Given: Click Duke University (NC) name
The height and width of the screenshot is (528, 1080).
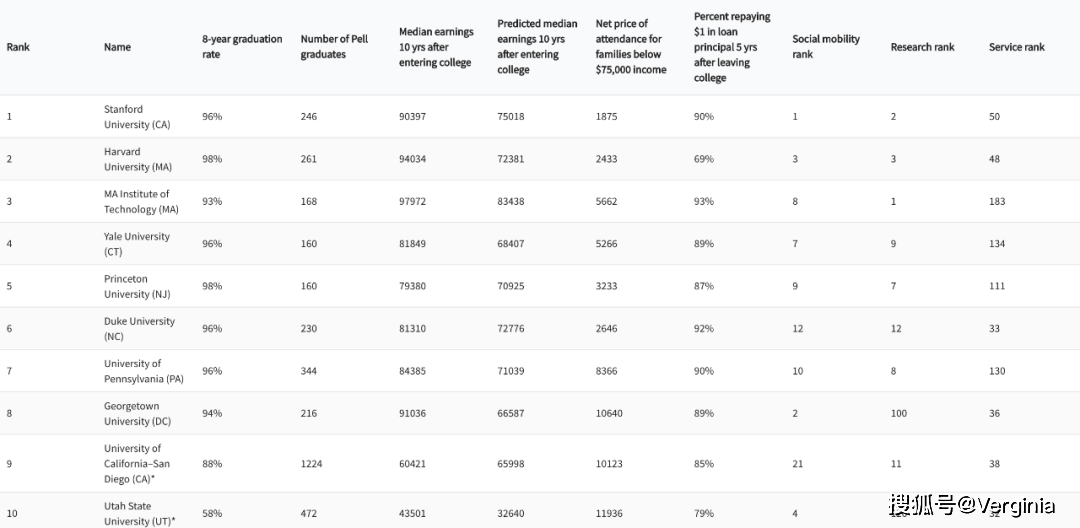Looking at the screenshot, I should [137, 329].
